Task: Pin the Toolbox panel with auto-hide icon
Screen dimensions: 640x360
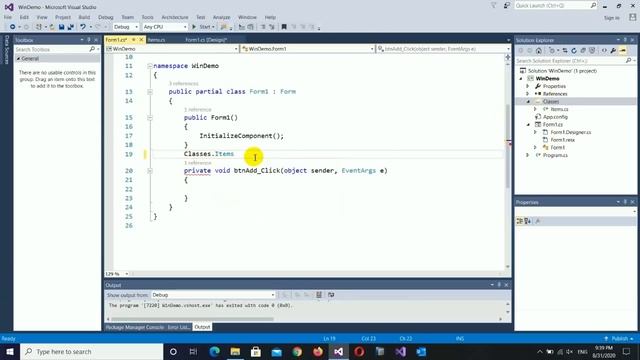Action: [x=89, y=40]
